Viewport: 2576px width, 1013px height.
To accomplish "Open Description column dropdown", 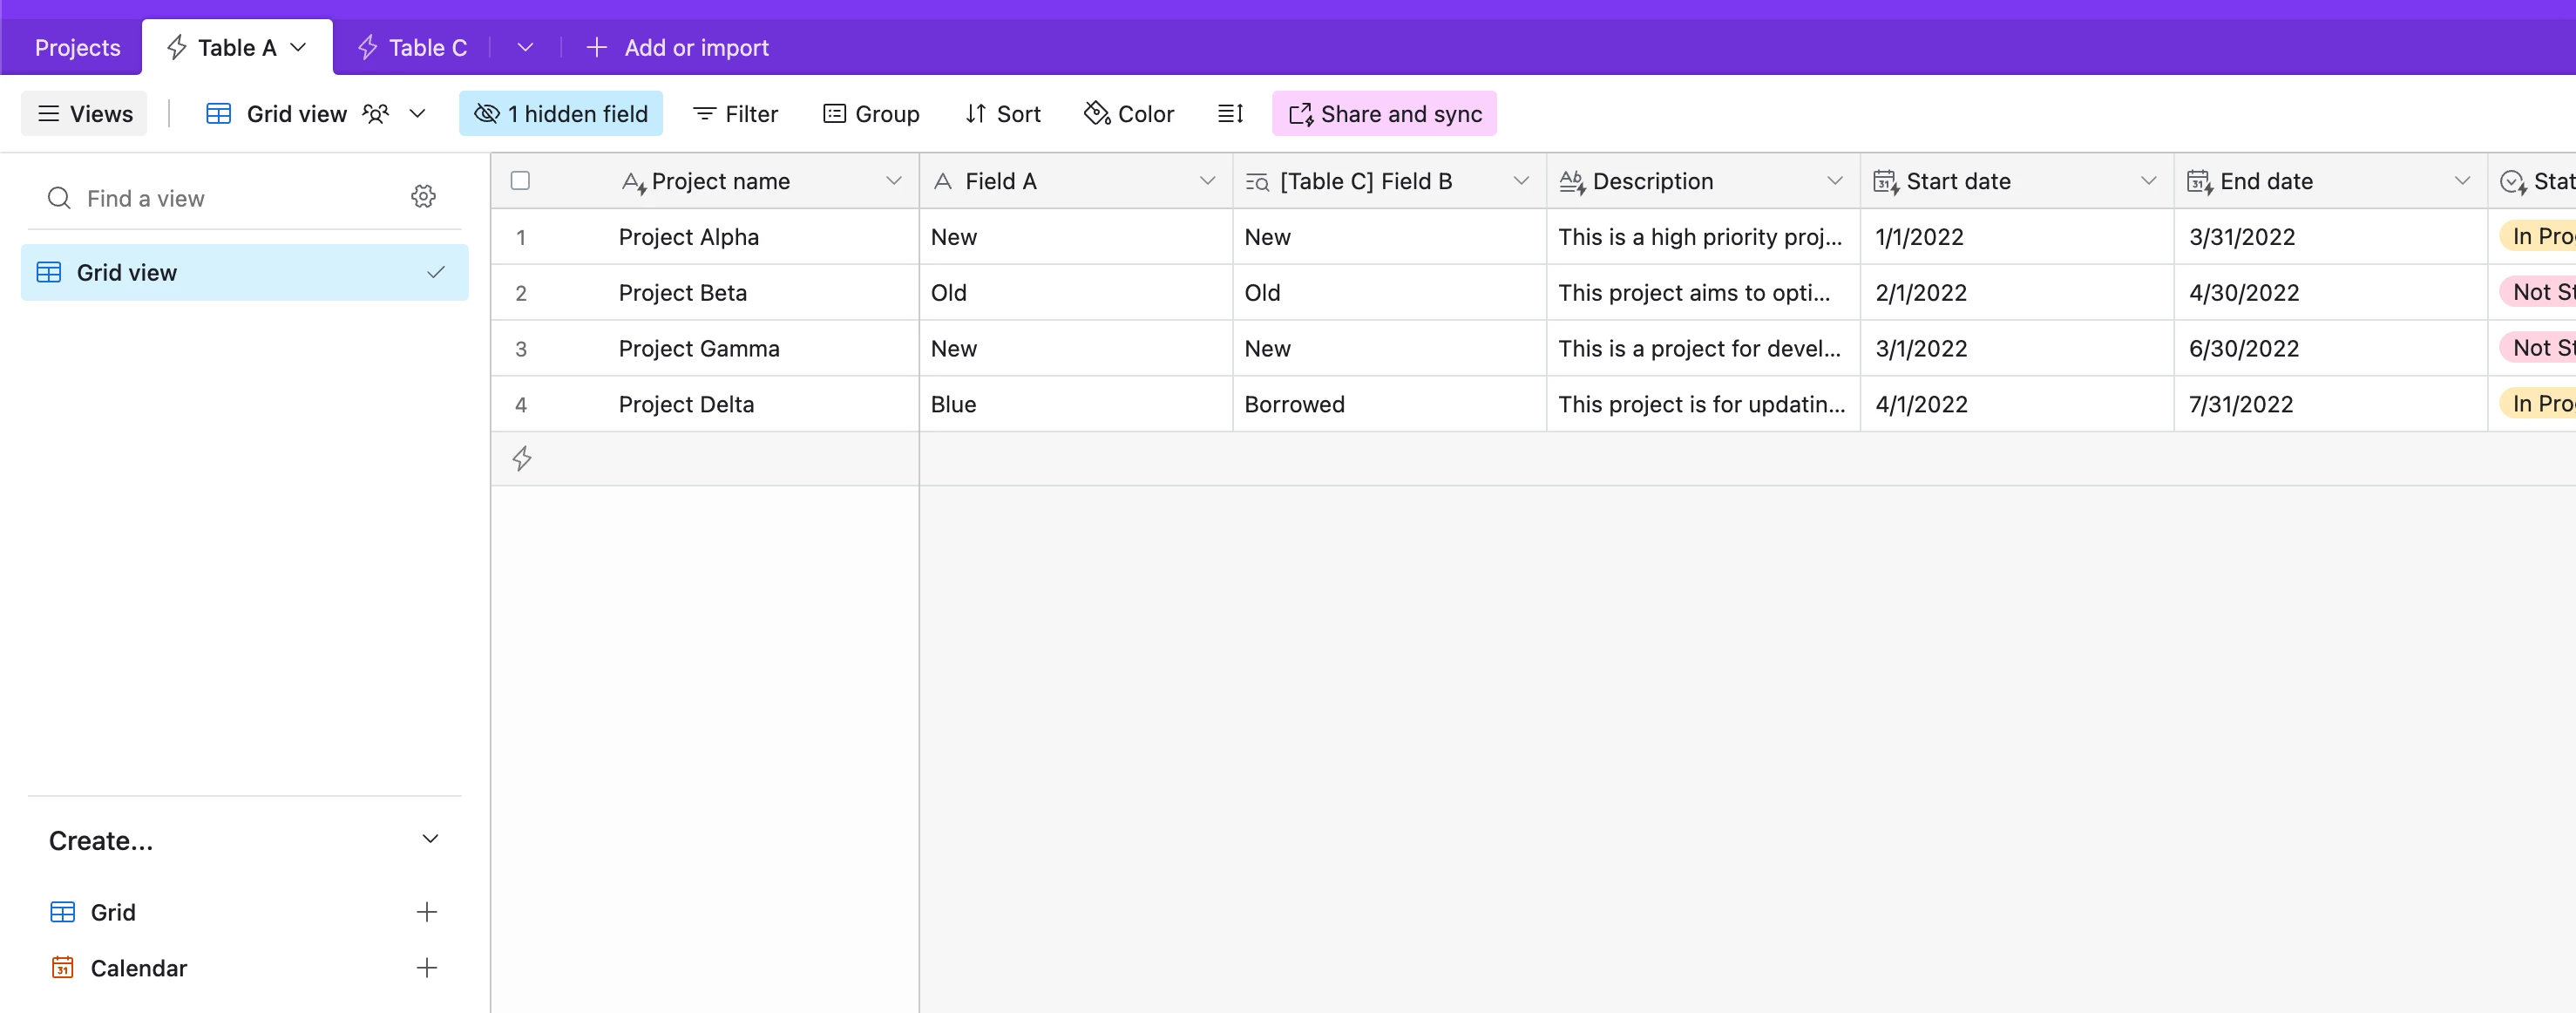I will tap(1835, 181).
